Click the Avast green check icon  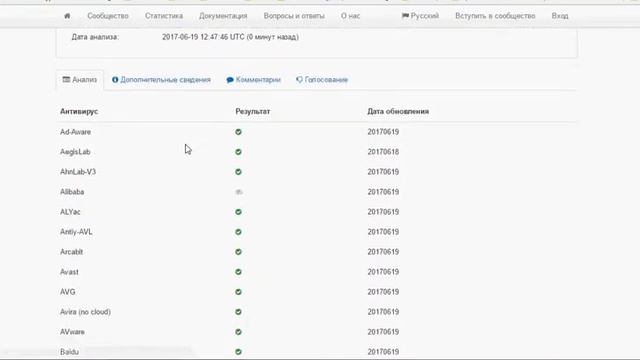(x=238, y=272)
